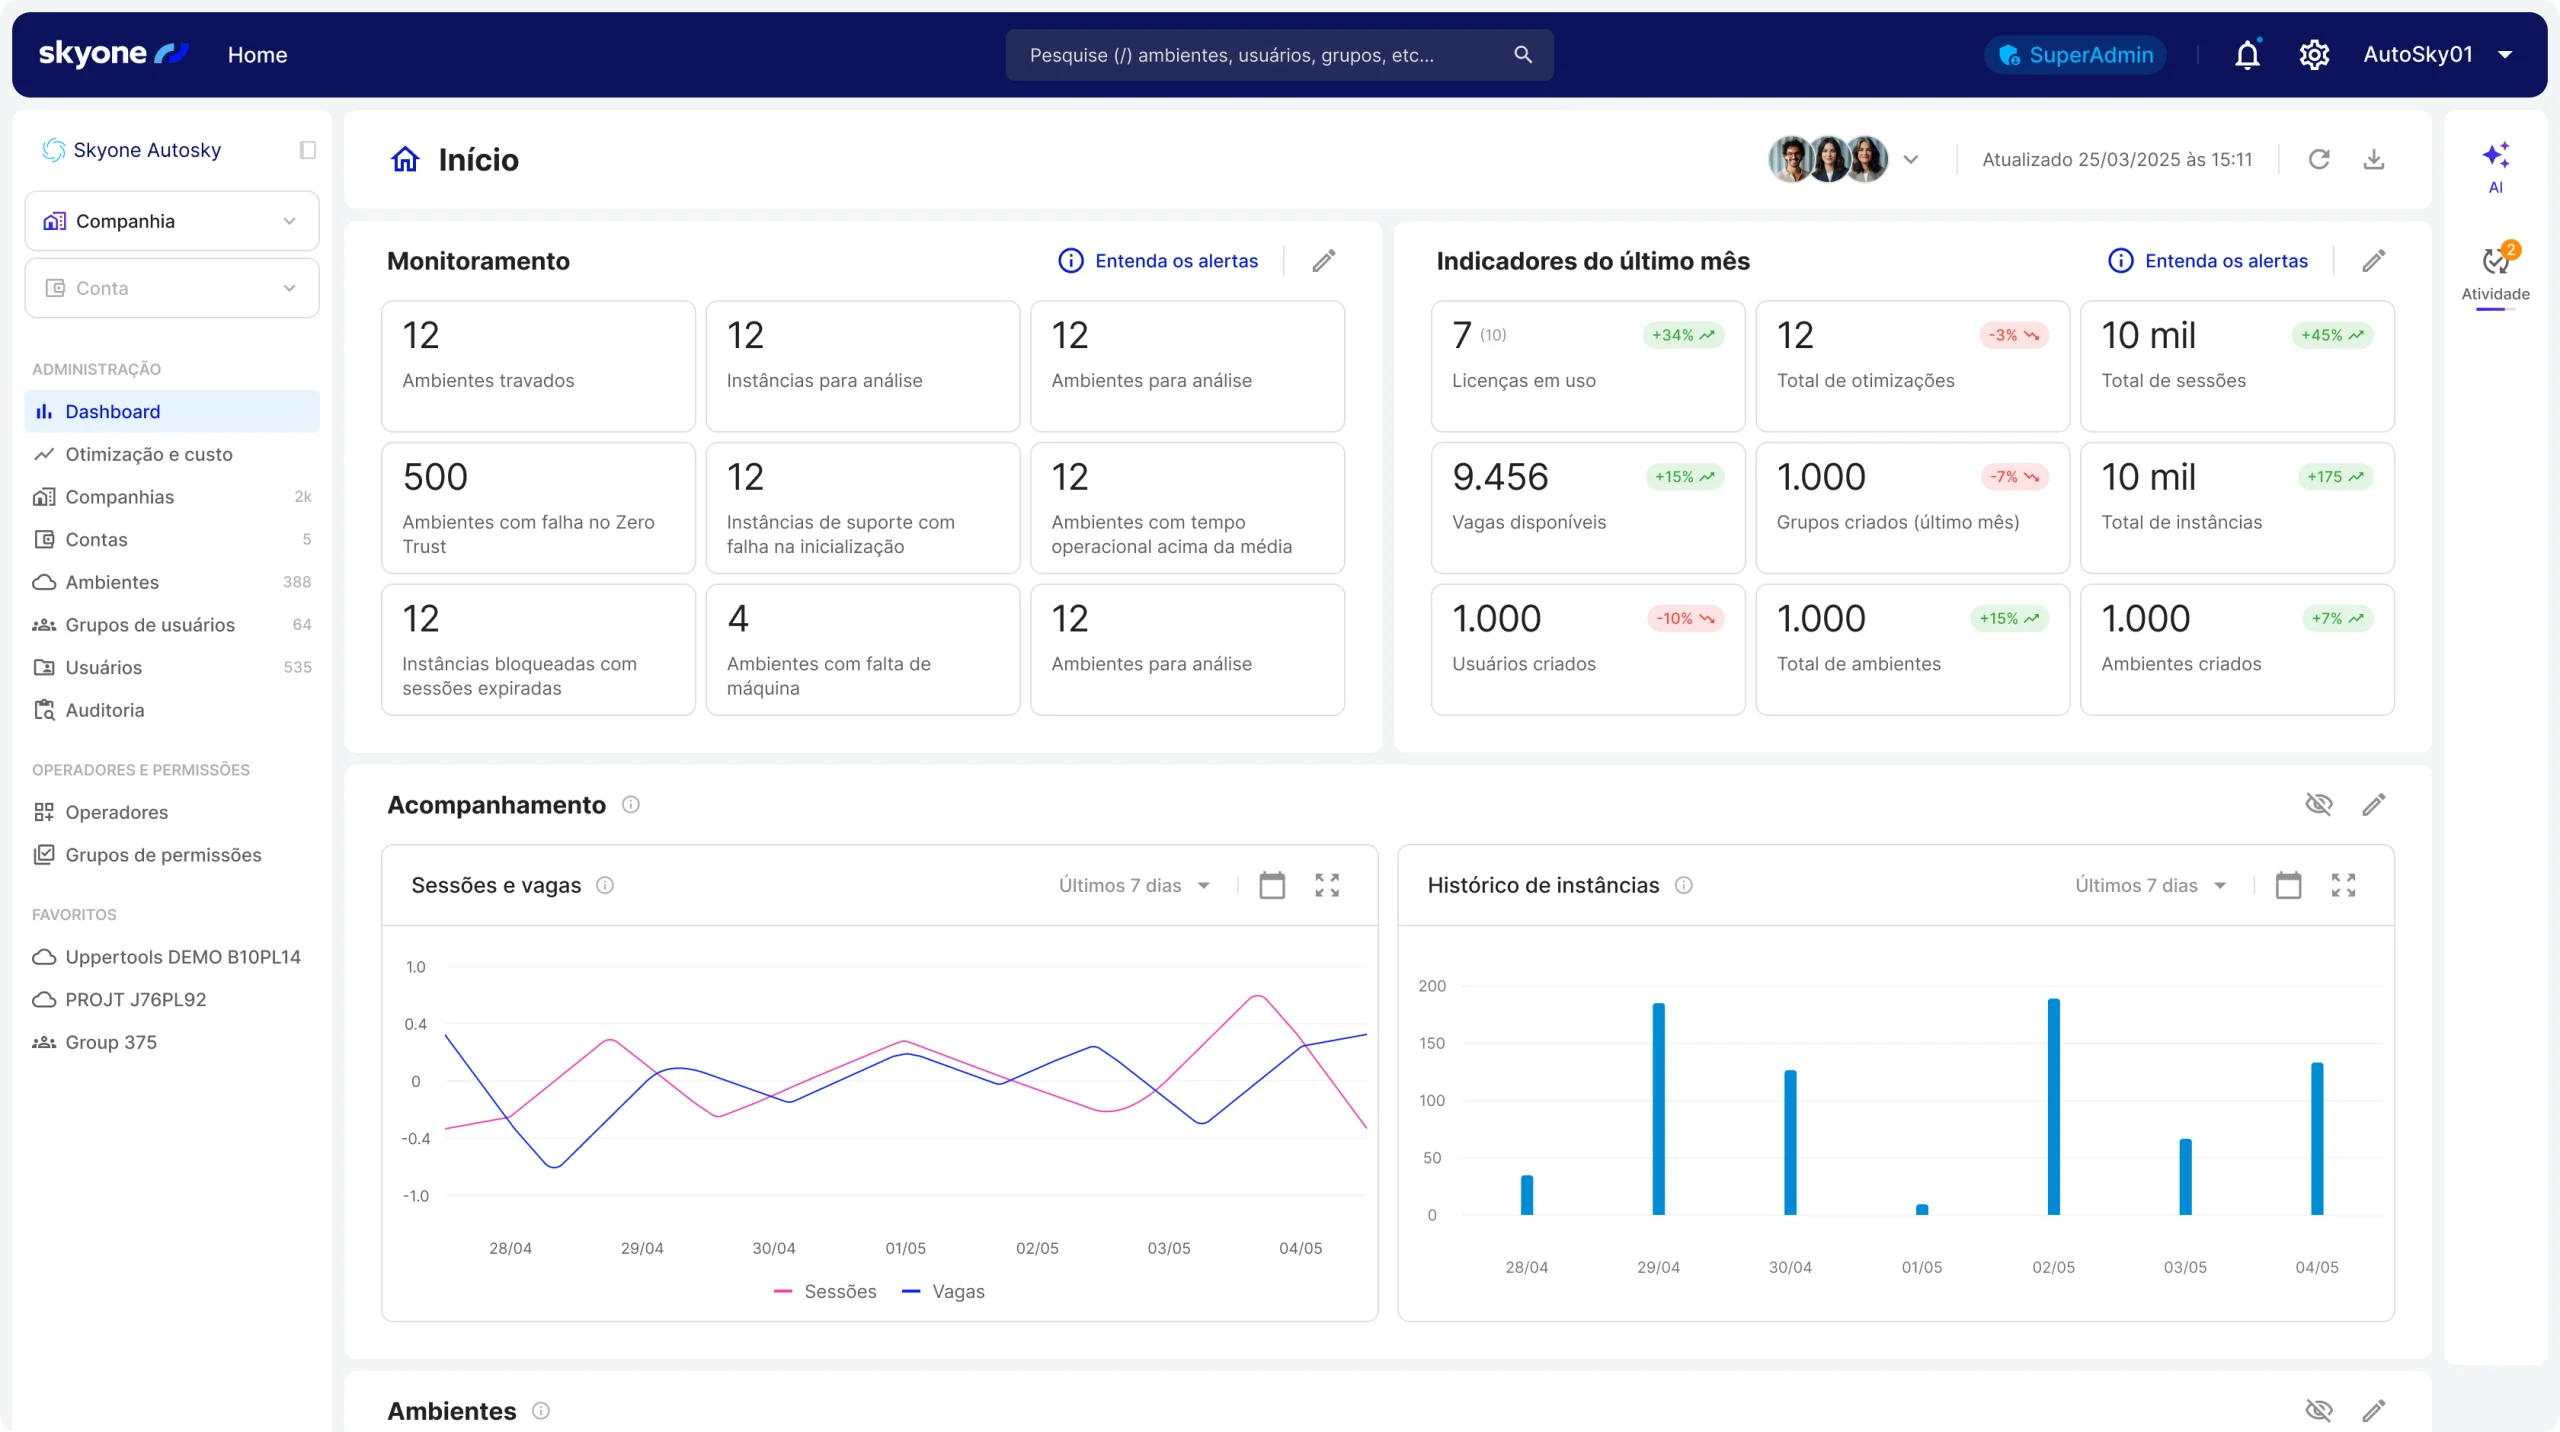
Task: Open the notifications bell
Action: pyautogui.click(x=2247, y=55)
